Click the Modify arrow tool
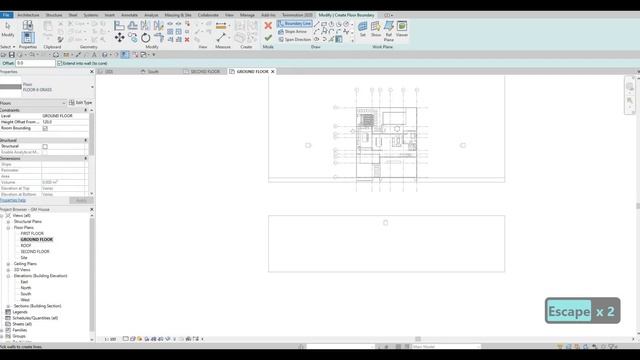 8,29
